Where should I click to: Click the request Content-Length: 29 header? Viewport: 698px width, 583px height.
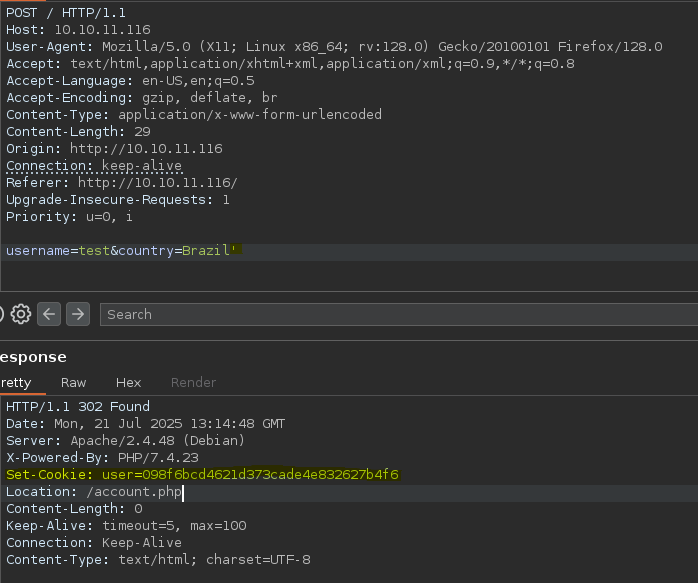click(x=78, y=132)
